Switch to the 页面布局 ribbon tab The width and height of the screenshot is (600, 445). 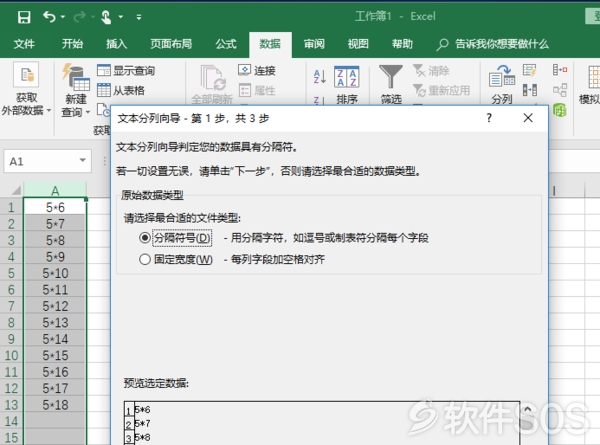click(x=171, y=44)
